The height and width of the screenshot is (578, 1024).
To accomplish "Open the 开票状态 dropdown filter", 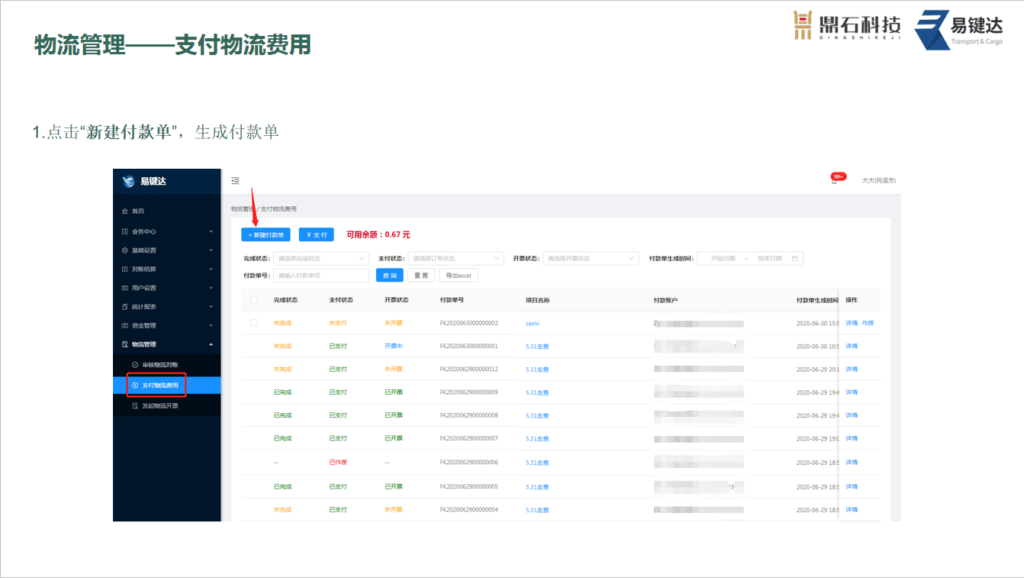I will [590, 258].
